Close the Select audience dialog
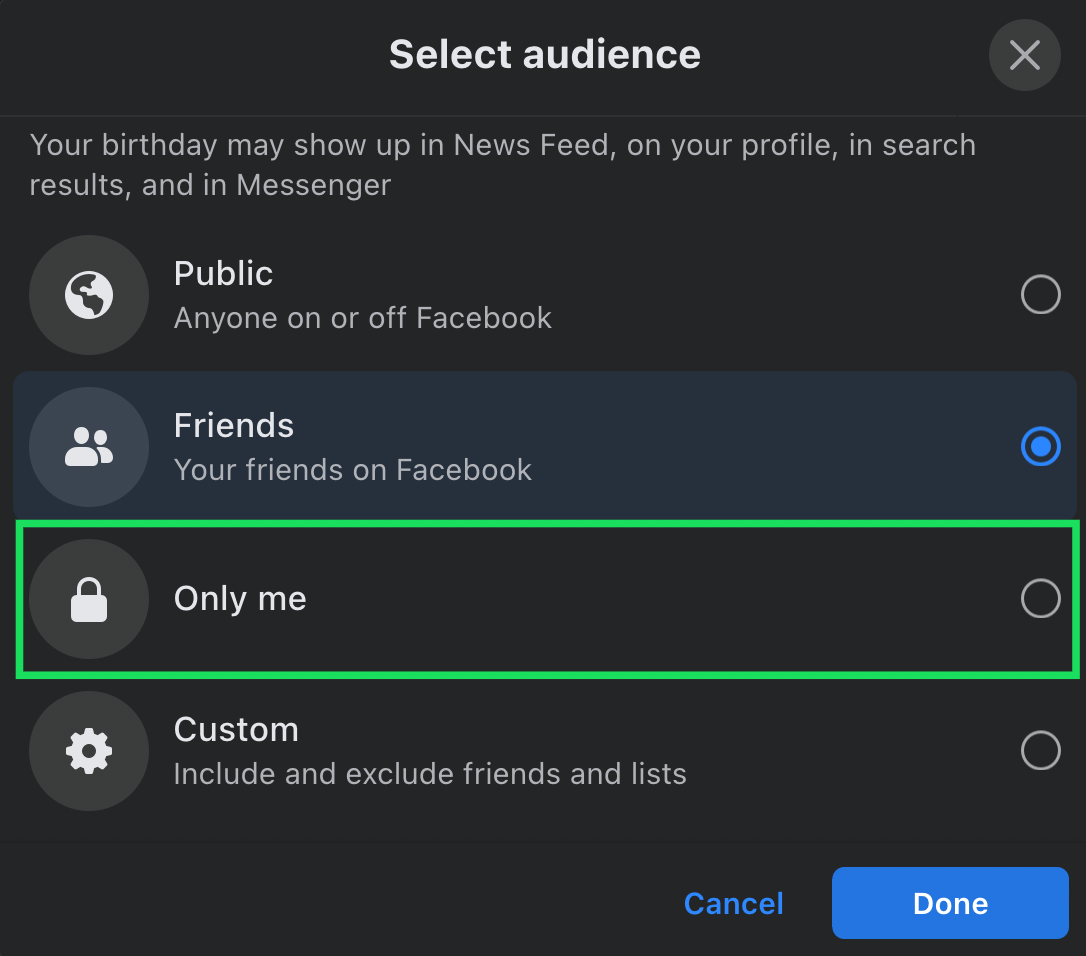Screen dimensions: 1086x956 click(x=1024, y=55)
